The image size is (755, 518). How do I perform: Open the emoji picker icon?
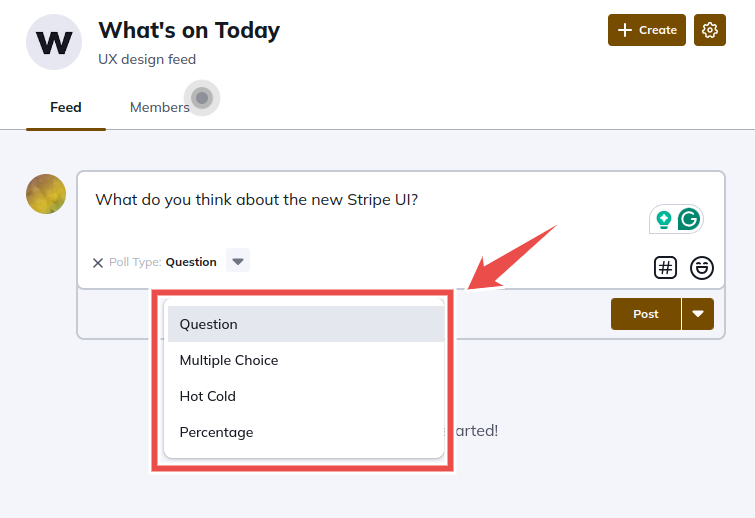(x=702, y=267)
